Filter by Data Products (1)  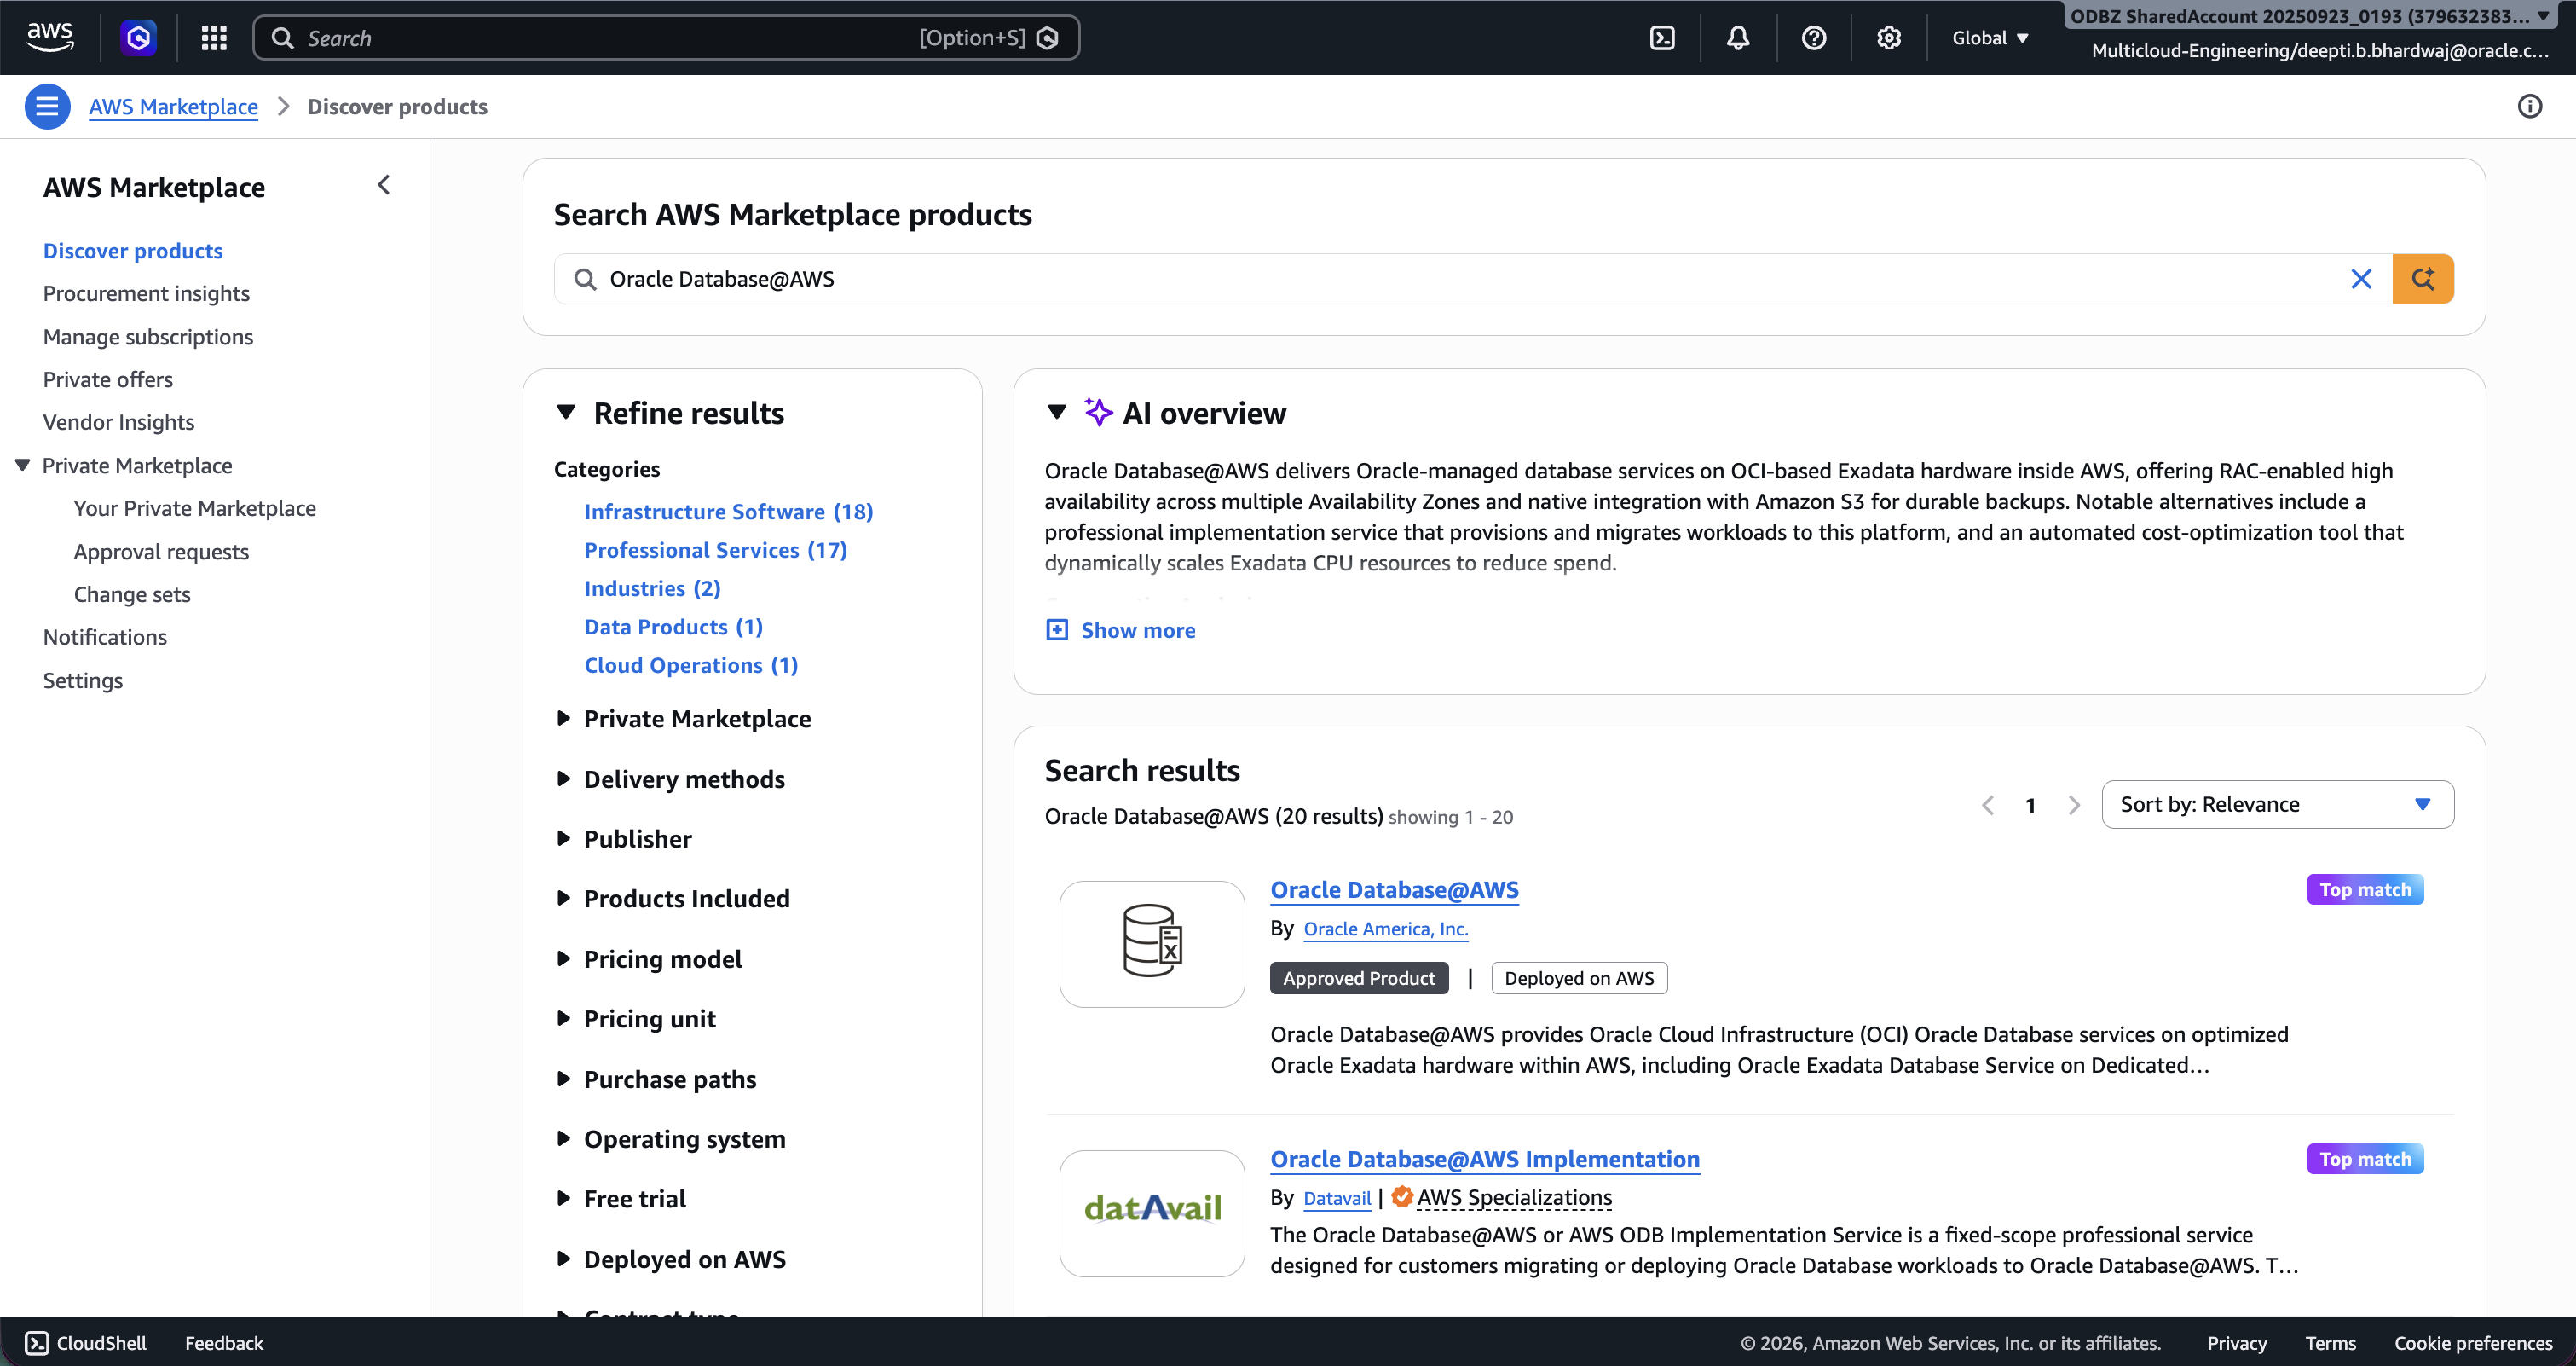(x=673, y=627)
